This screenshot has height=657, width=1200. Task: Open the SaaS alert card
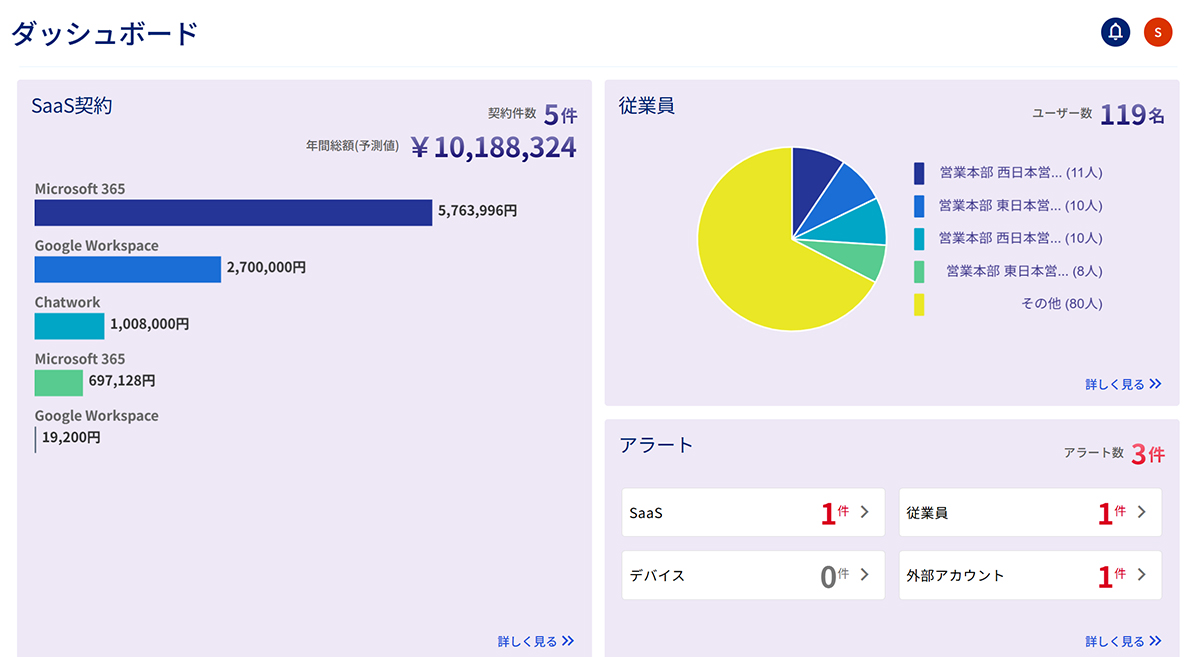(740, 513)
